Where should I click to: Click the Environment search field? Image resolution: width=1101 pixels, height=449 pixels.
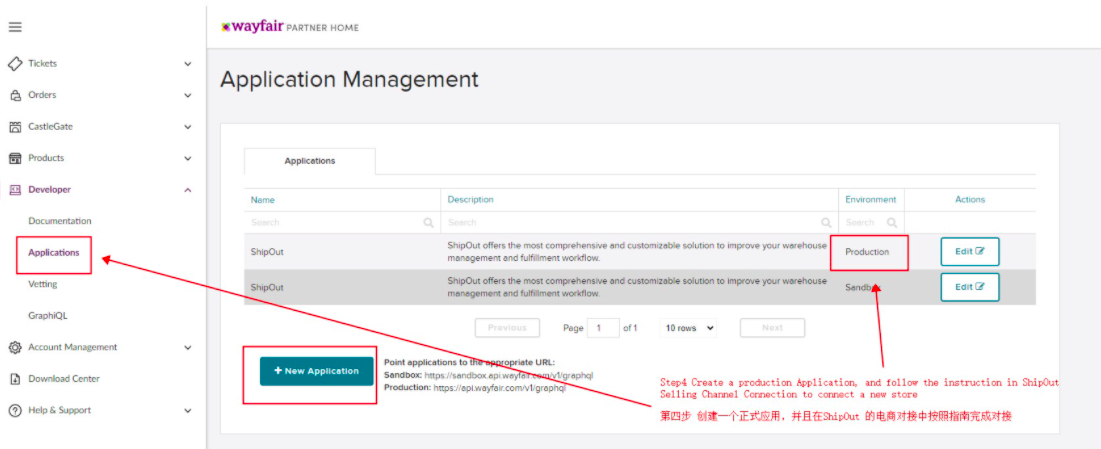tap(871, 223)
